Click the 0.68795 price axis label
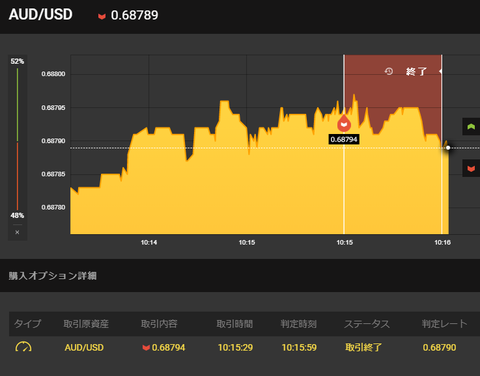This screenshot has width=480, height=376. [x=53, y=108]
